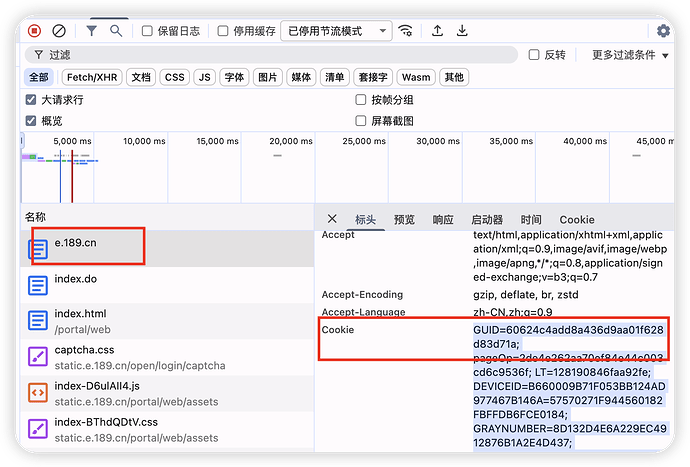Select the e.189.cn request row
This screenshot has height=467, width=690.
(167, 249)
